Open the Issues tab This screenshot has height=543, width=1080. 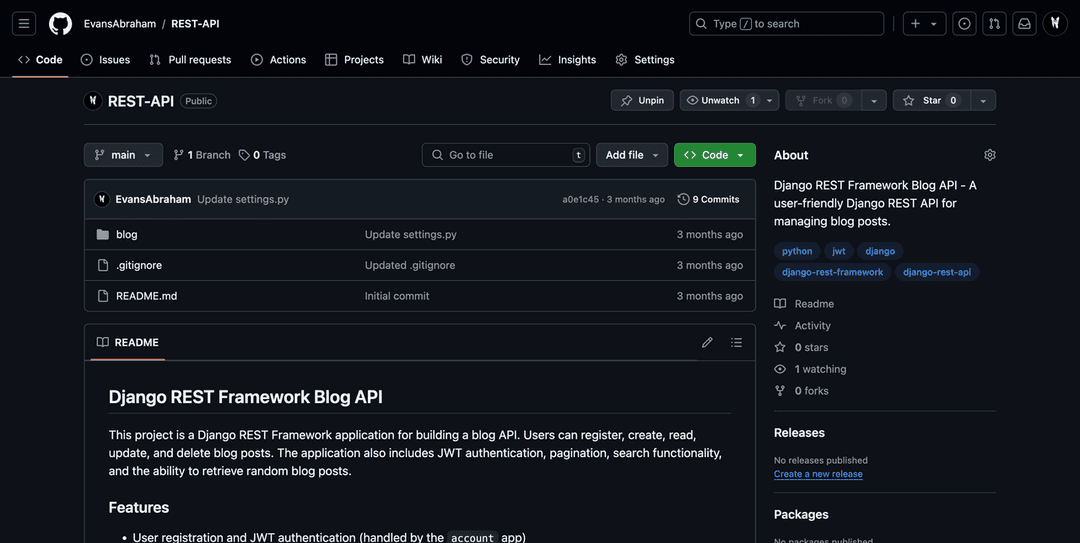tap(105, 60)
